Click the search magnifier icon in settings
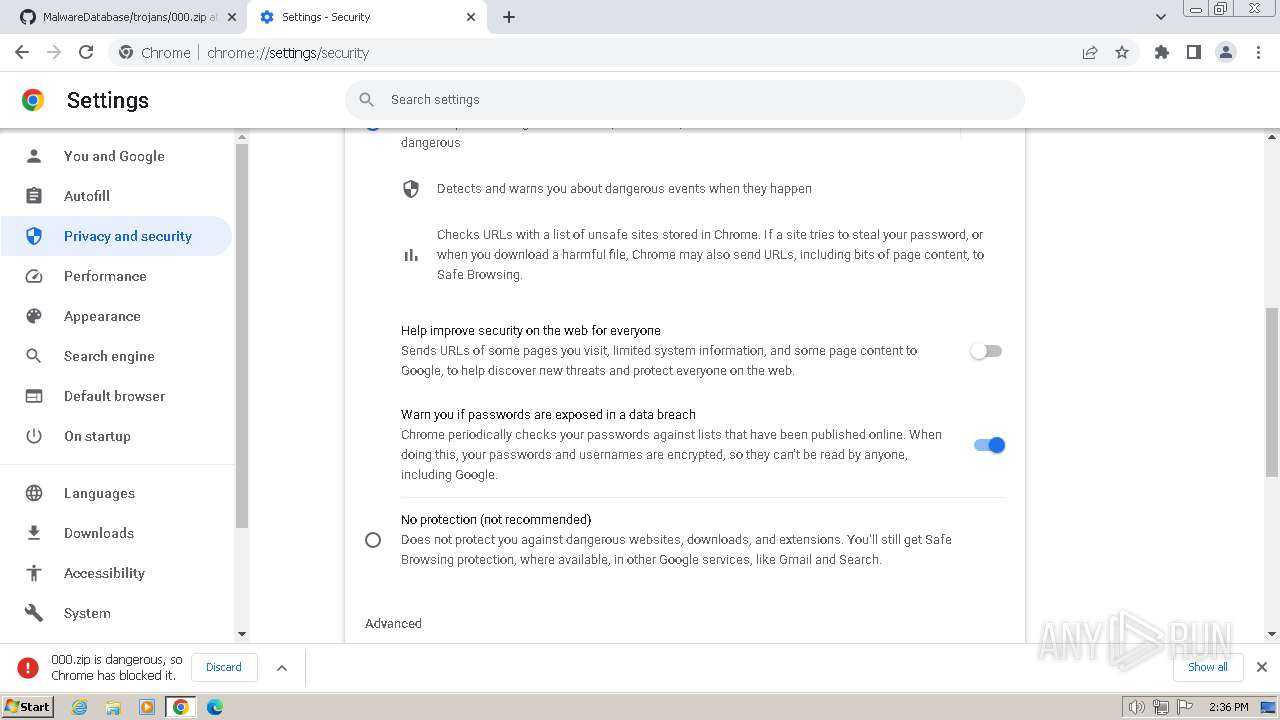1280x720 pixels. 366,99
